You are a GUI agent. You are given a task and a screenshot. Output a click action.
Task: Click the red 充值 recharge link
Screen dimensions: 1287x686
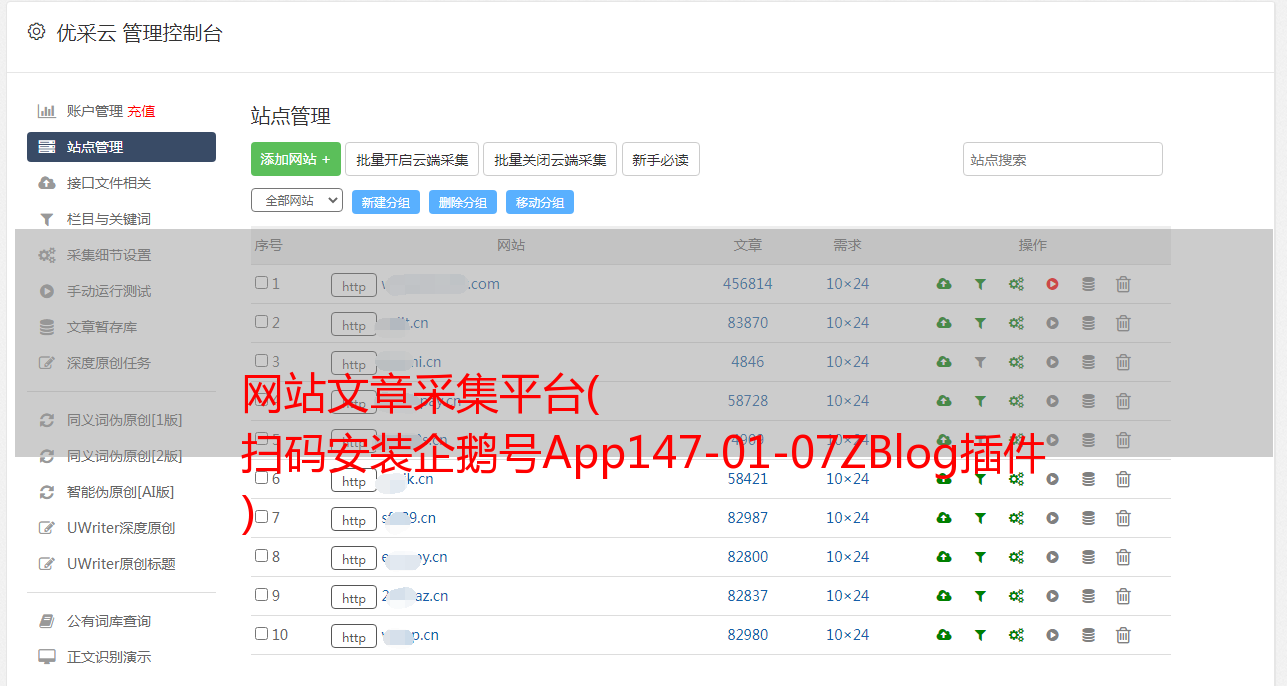[141, 111]
